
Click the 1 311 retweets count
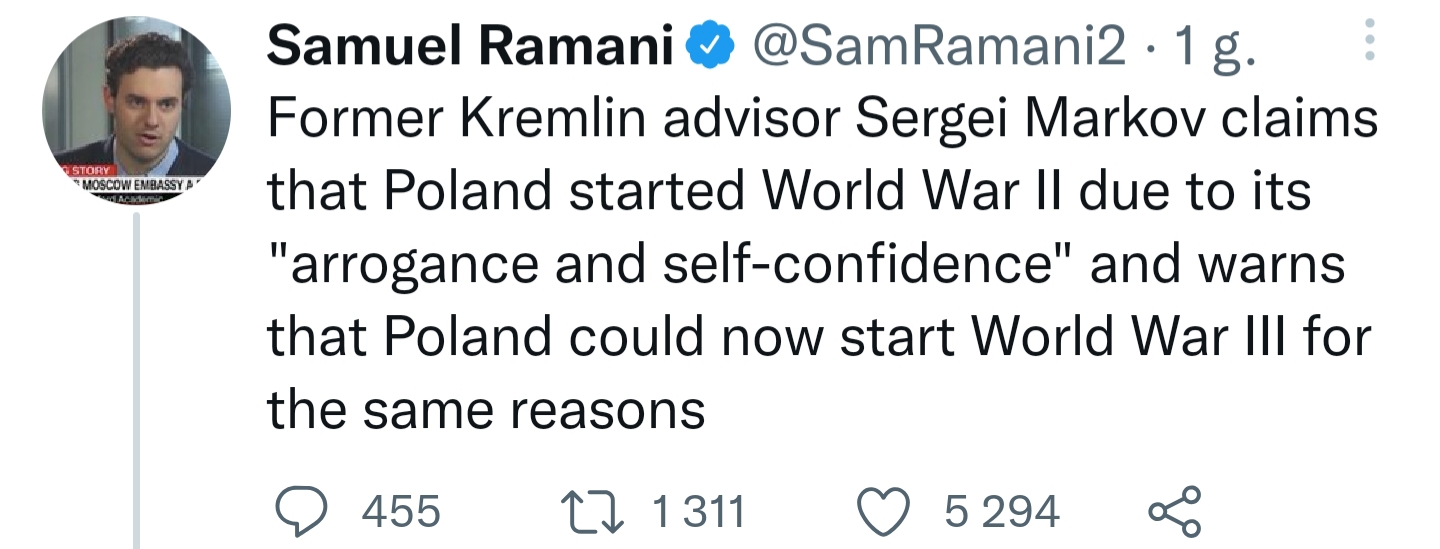[698, 512]
